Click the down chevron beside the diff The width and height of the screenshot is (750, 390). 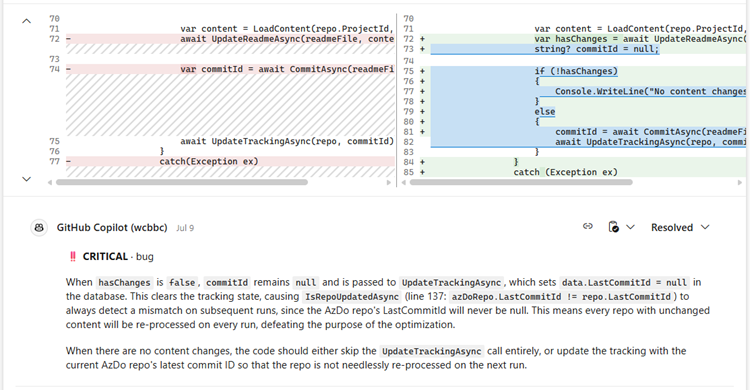click(x=27, y=179)
